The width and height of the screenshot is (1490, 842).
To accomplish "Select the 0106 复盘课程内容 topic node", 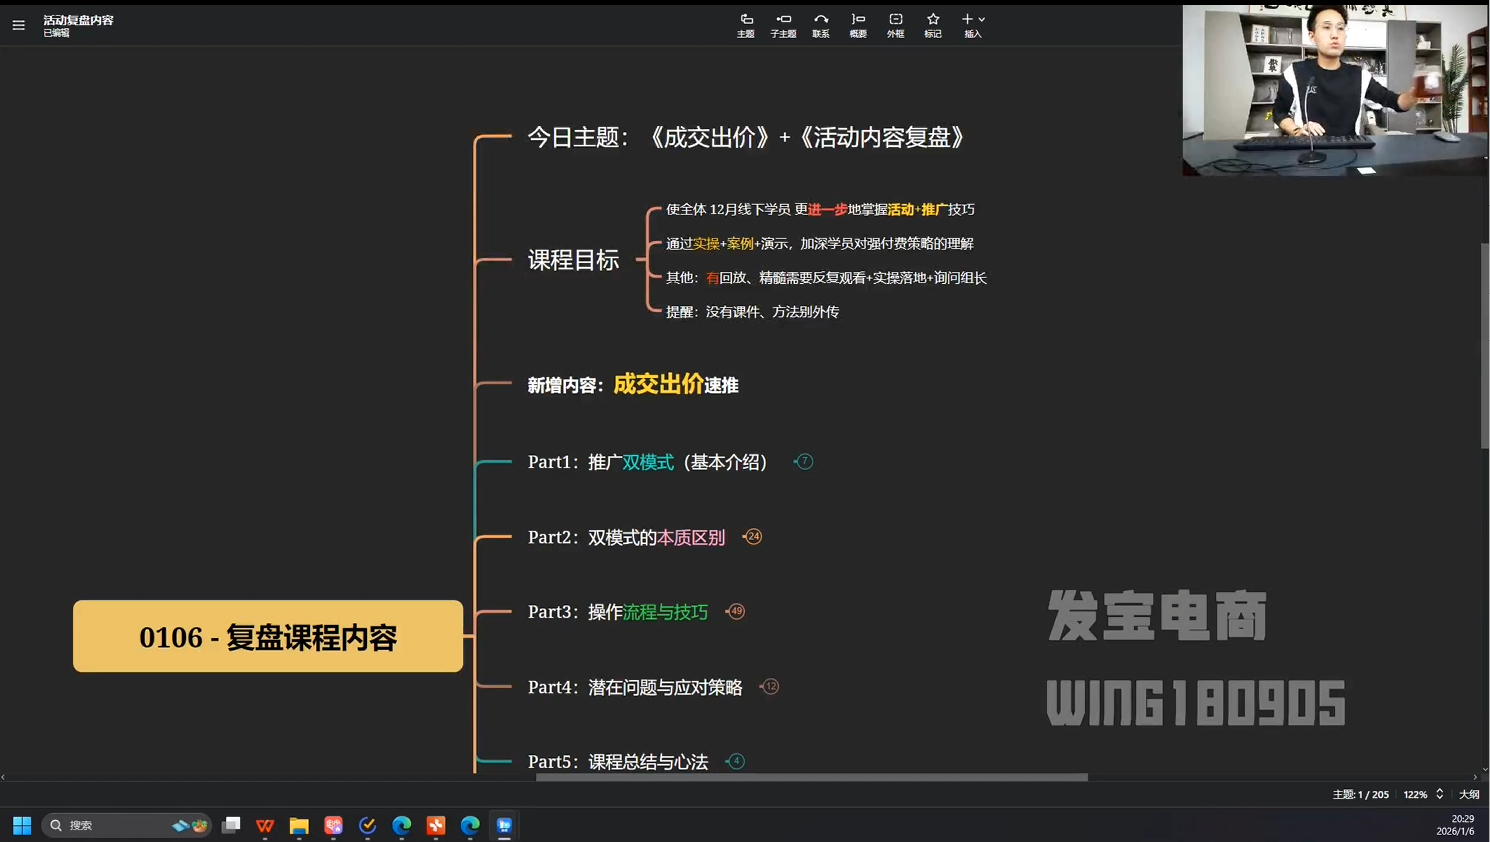I will [x=267, y=637].
